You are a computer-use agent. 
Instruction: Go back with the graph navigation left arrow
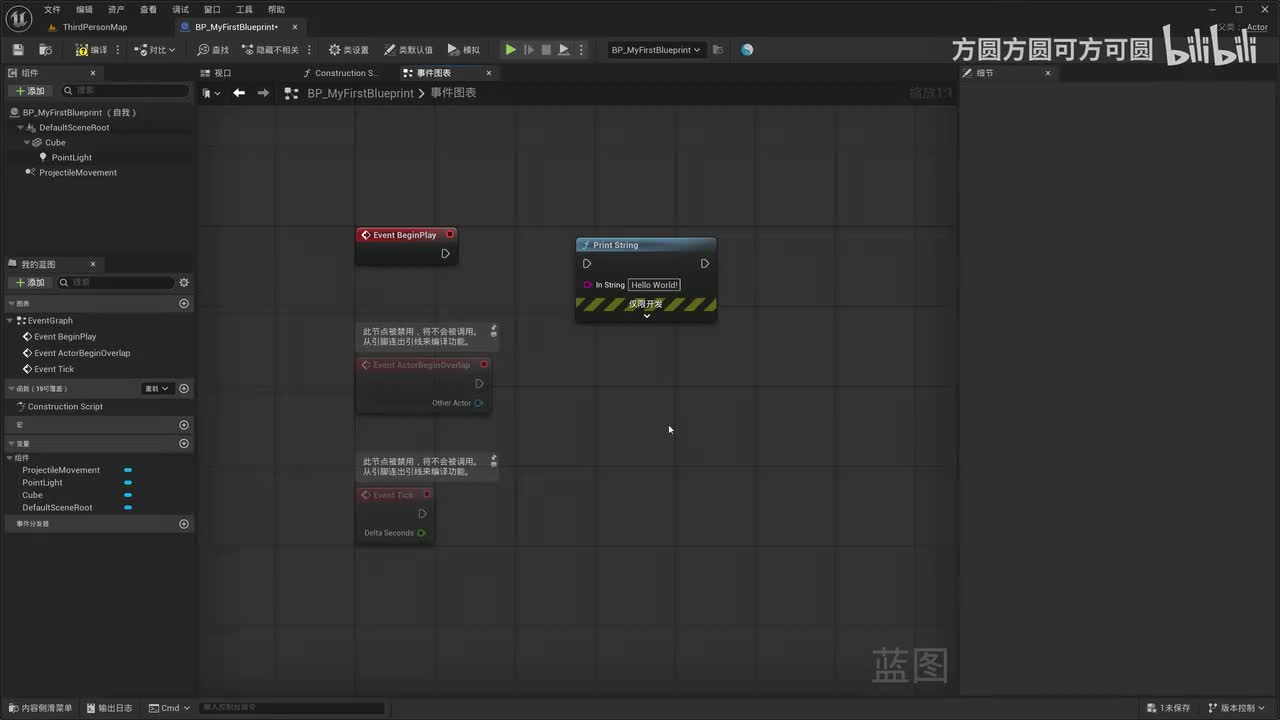click(x=239, y=93)
